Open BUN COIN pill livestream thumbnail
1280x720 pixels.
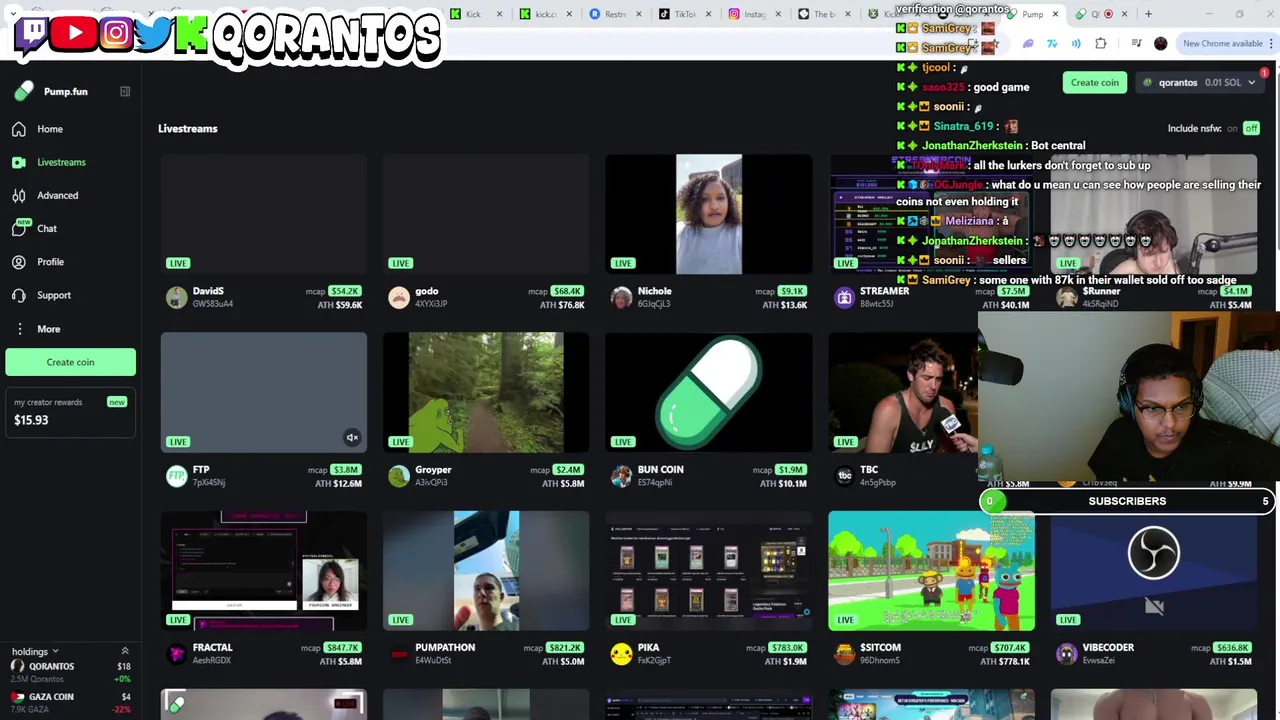(709, 392)
